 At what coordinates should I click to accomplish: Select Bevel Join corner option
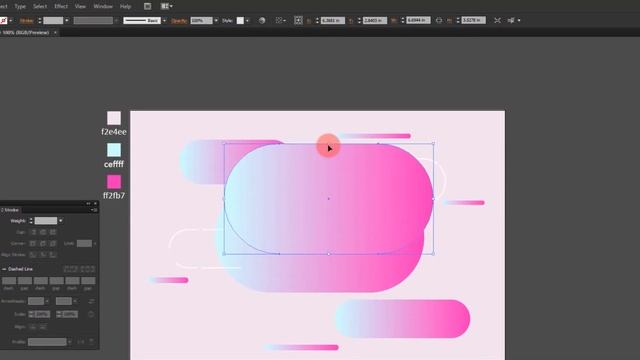(x=53, y=243)
